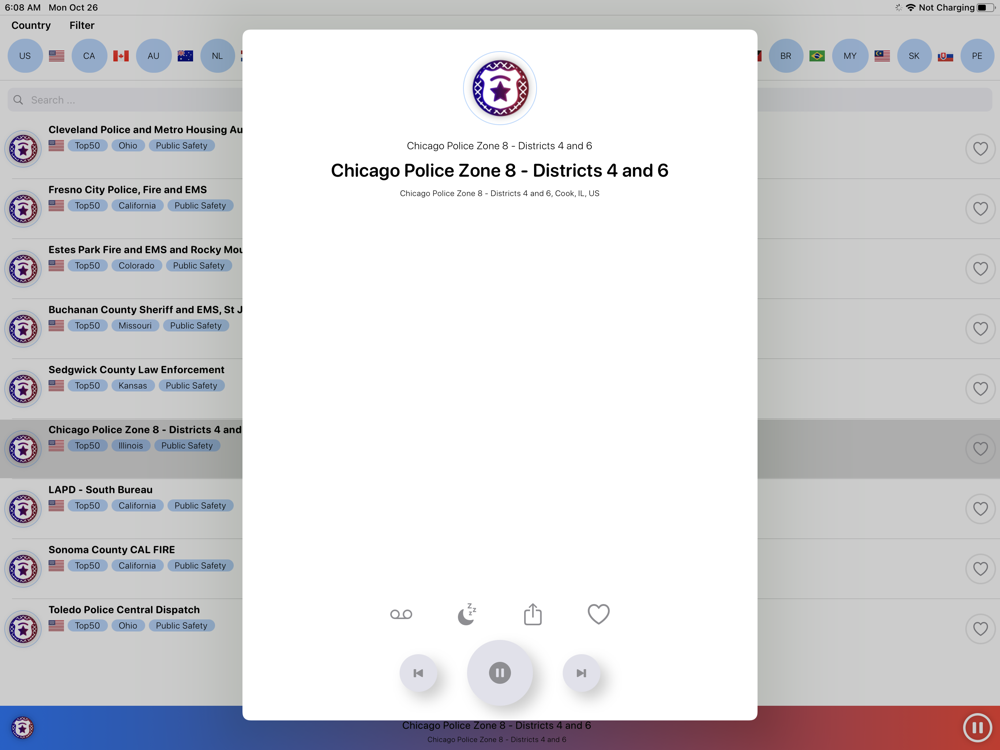Tap Sonoma County CAL FIRE badge icon
The width and height of the screenshot is (1000, 750).
[x=23, y=568]
